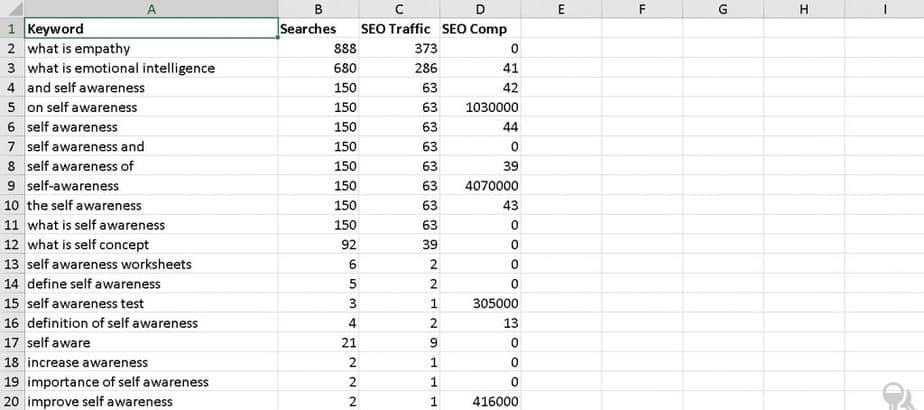The width and height of the screenshot is (924, 410).
Task: Click the Searches value 21
Action: coord(318,342)
